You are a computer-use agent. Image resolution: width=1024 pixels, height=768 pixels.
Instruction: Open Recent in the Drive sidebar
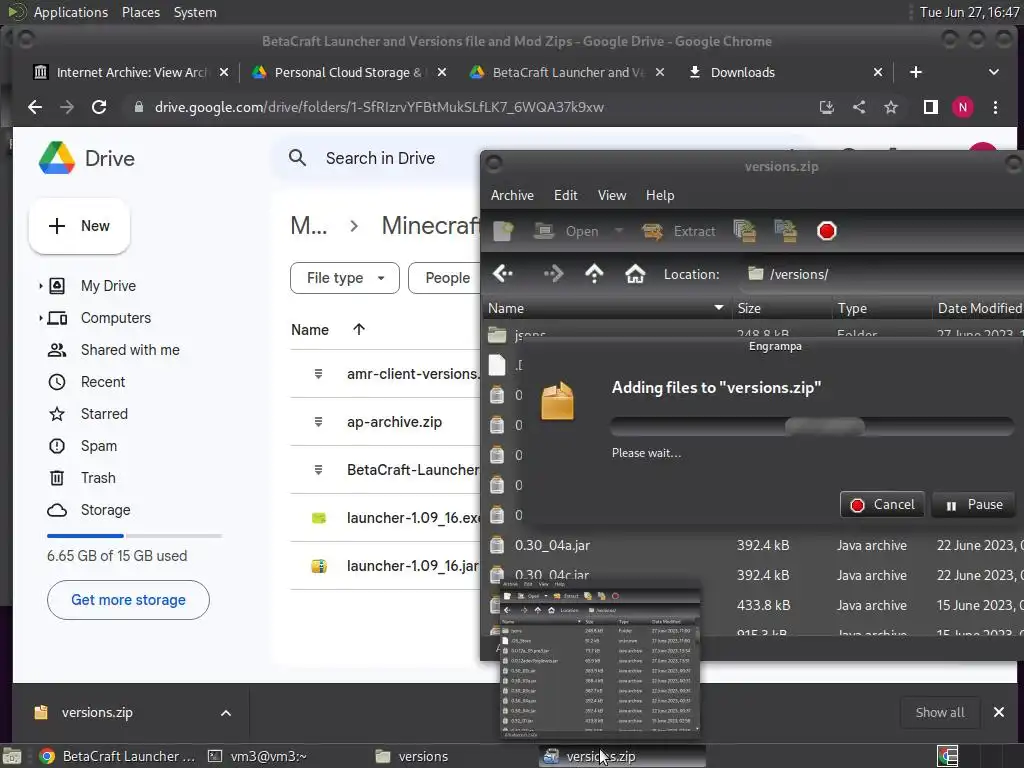click(103, 382)
